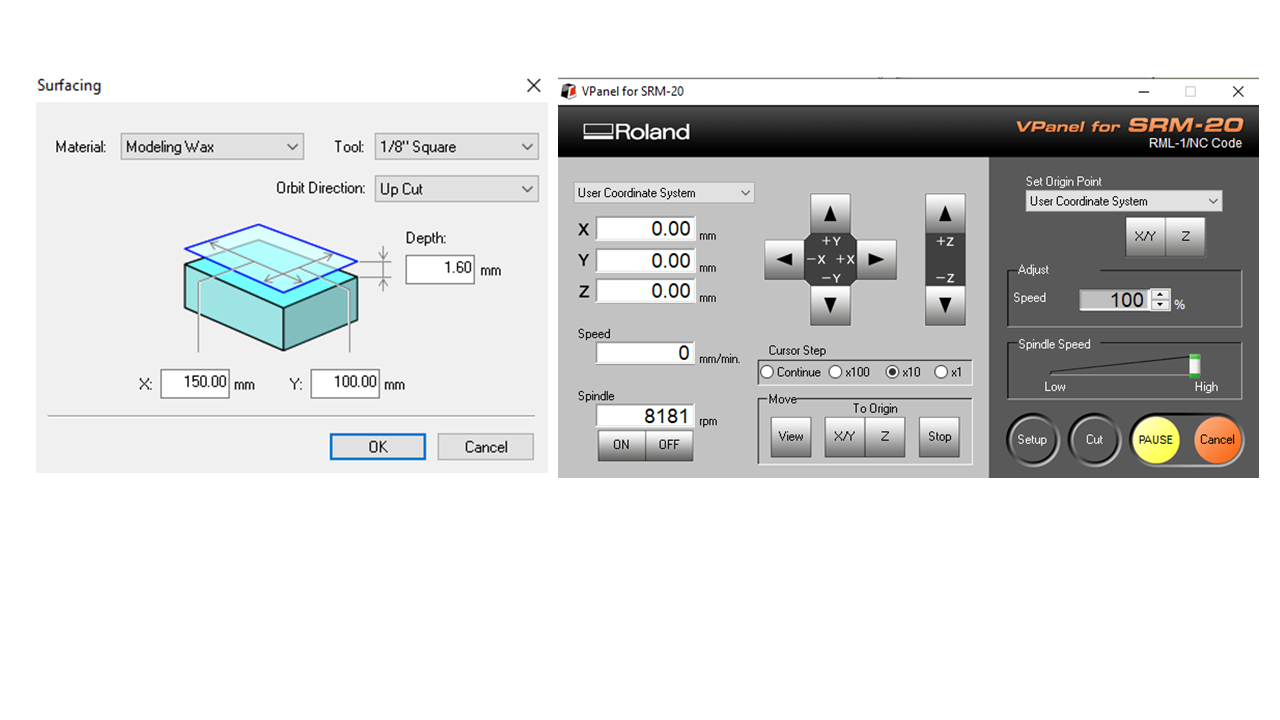Click the Stop move button
The height and width of the screenshot is (720, 1280).
tap(940, 437)
